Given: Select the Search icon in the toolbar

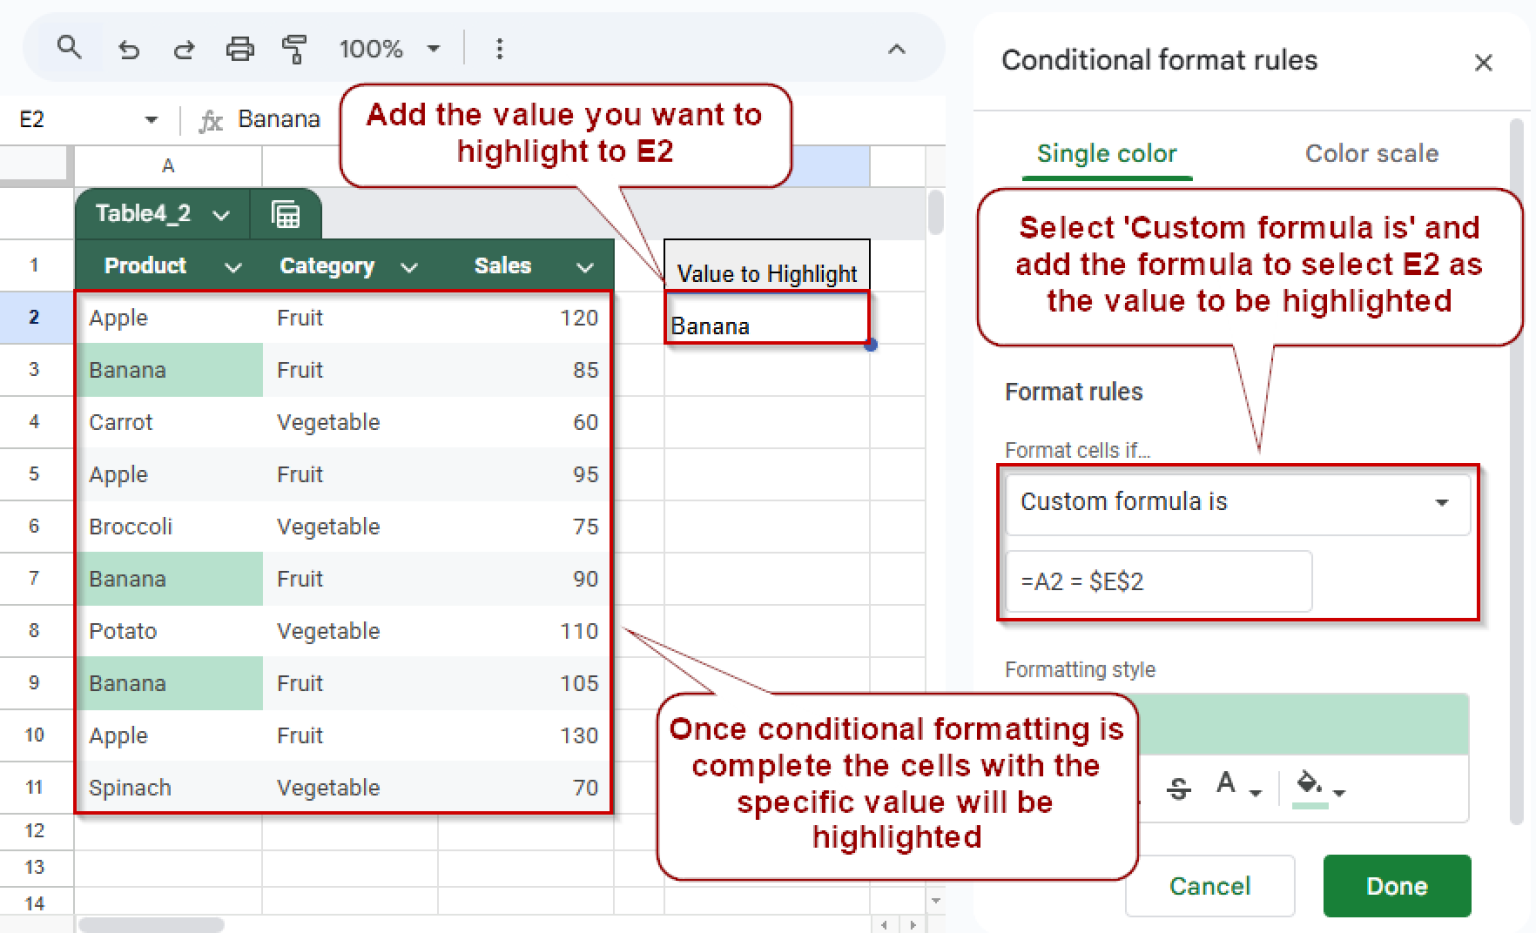Looking at the screenshot, I should click(x=69, y=47).
